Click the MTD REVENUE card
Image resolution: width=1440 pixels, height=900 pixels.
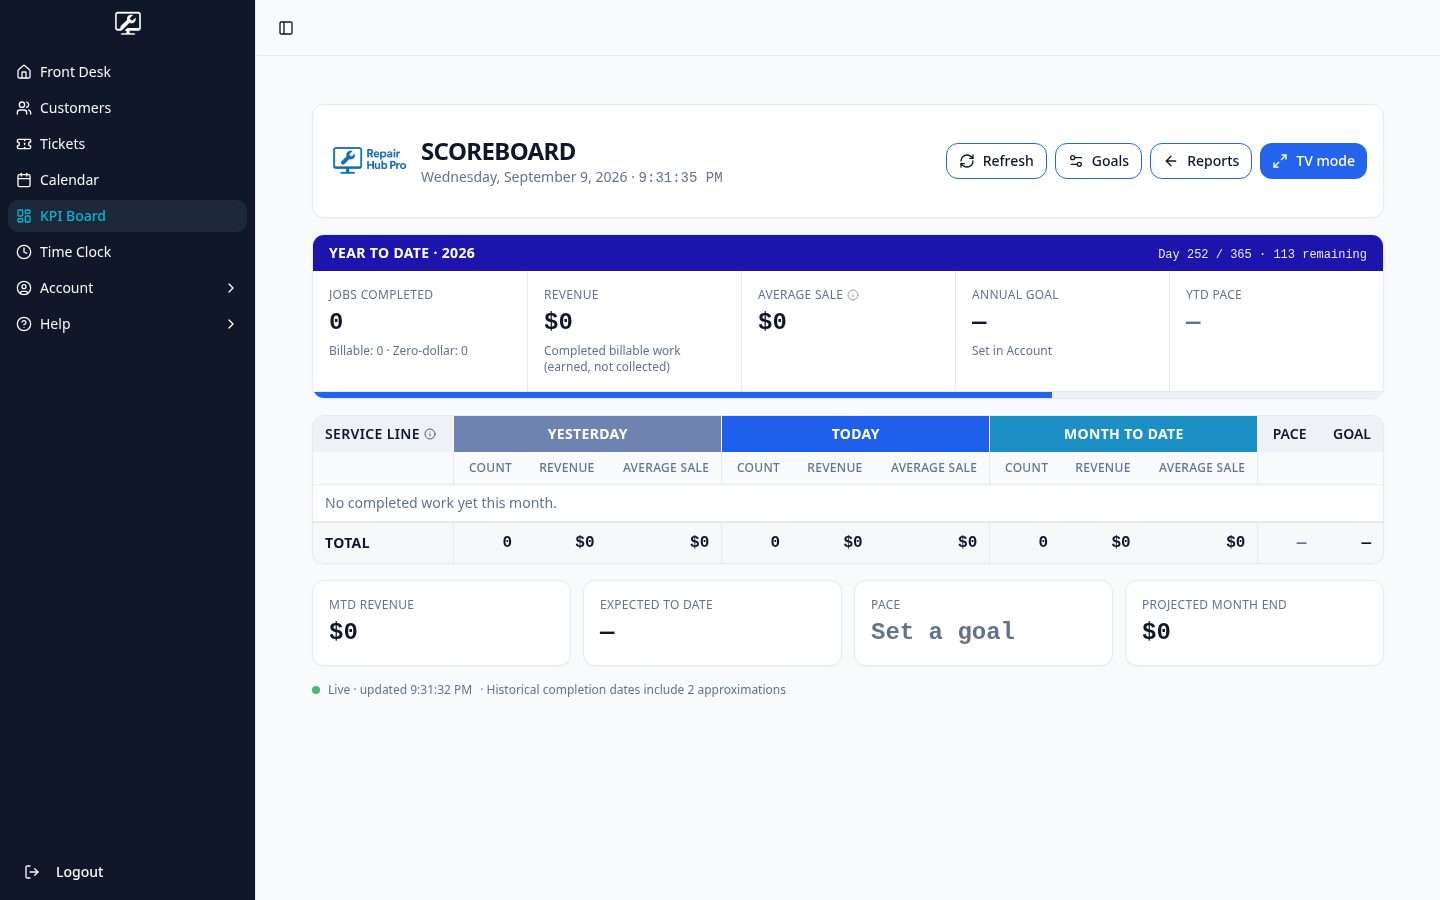click(x=441, y=623)
